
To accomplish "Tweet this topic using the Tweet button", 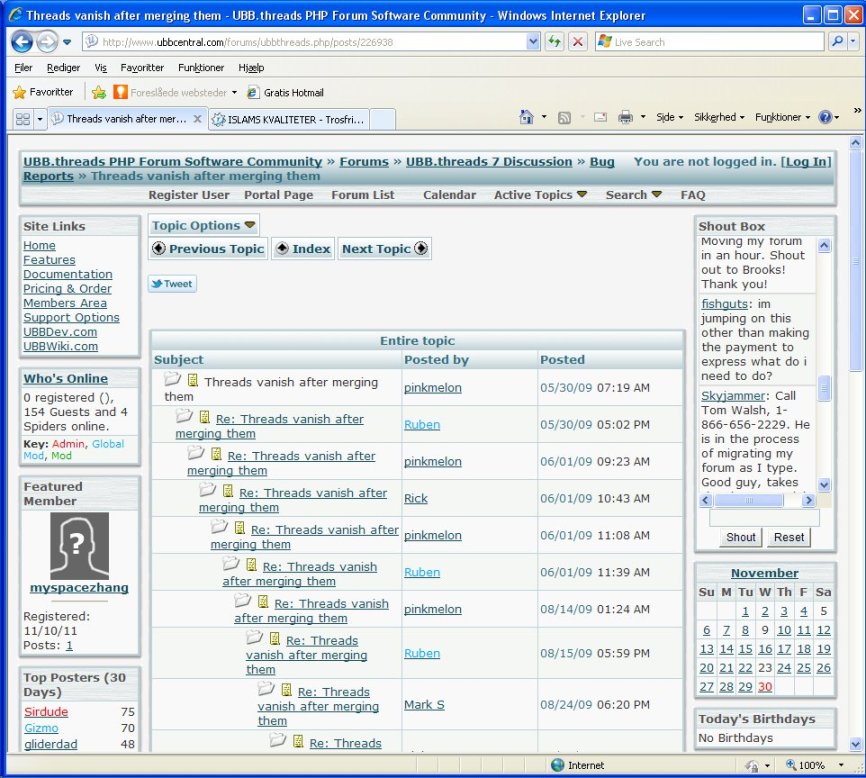I will tap(172, 284).
